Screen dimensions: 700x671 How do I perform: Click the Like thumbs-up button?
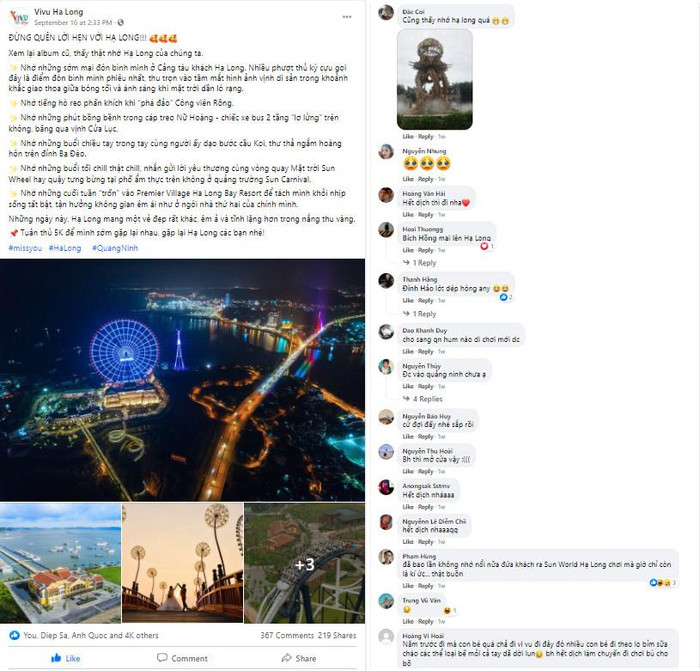(66, 658)
